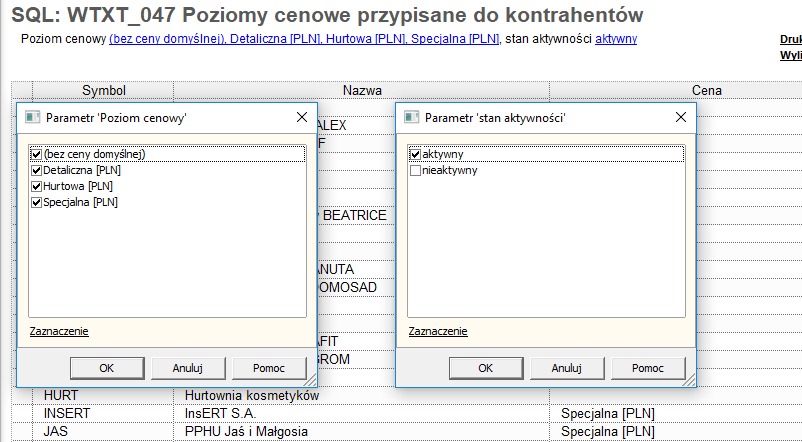Click the price level parameter link in header
The width and height of the screenshot is (802, 442).
click(304, 39)
